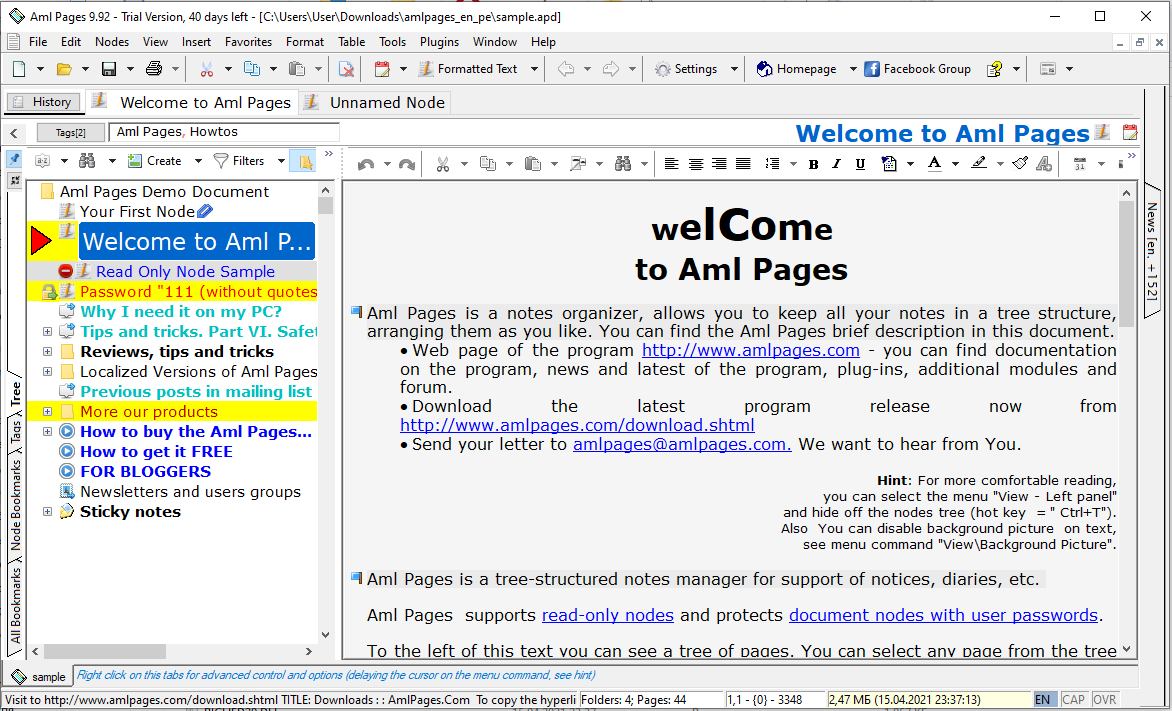
Task: Center the text alignment
Action: (x=696, y=164)
